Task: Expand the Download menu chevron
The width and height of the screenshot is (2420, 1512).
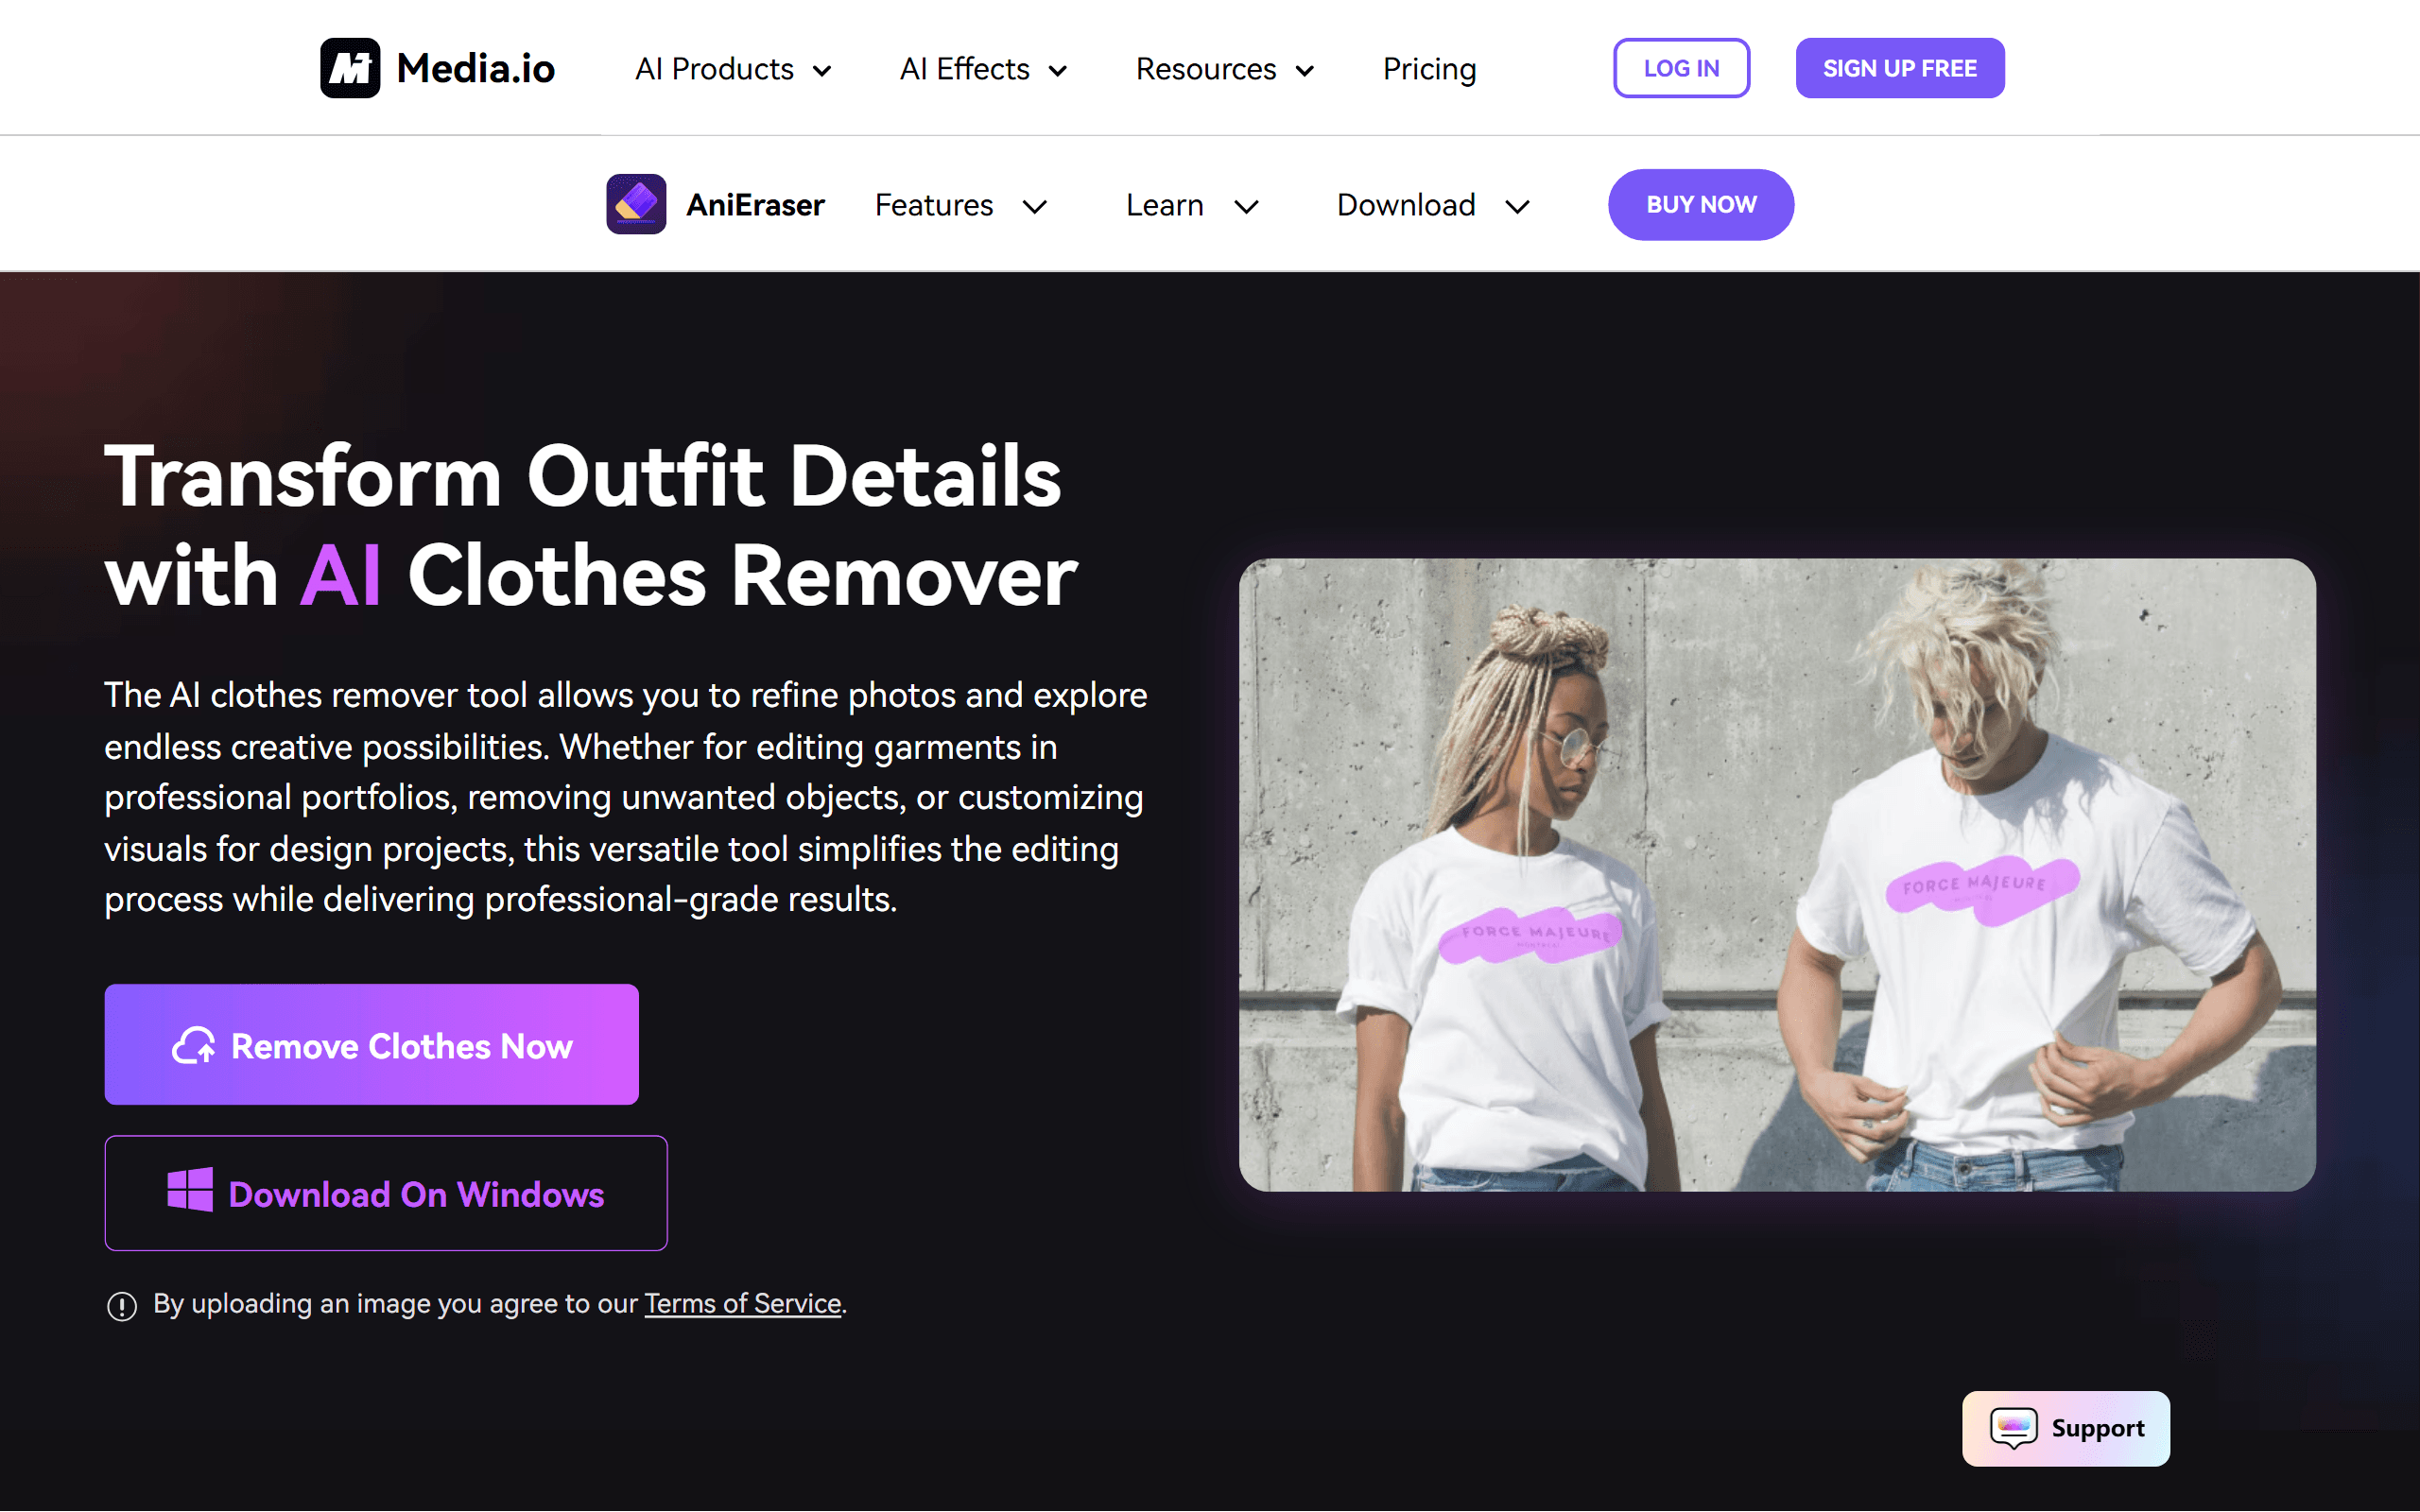Action: coord(1518,207)
